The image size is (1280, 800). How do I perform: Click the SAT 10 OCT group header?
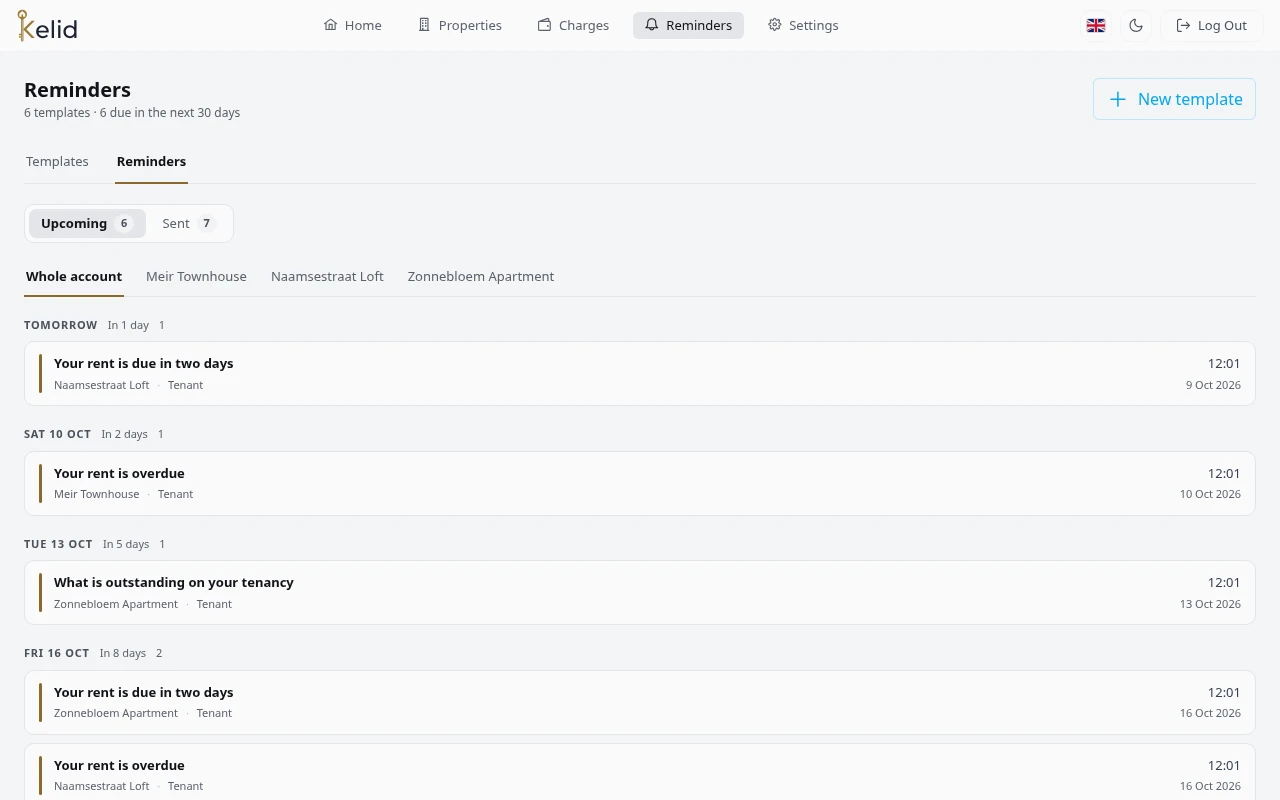57,434
